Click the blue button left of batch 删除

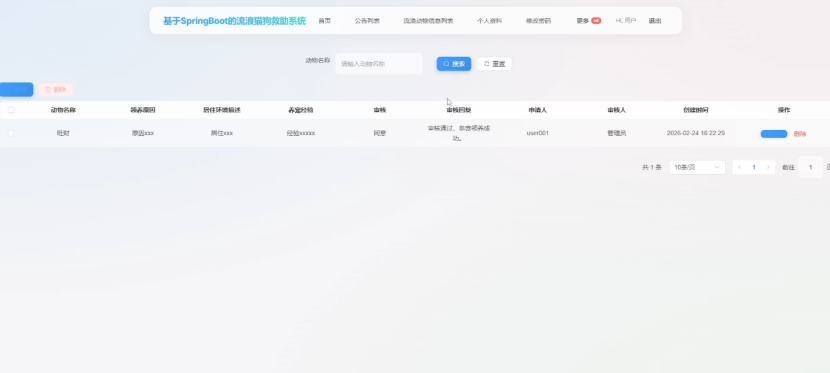16,90
